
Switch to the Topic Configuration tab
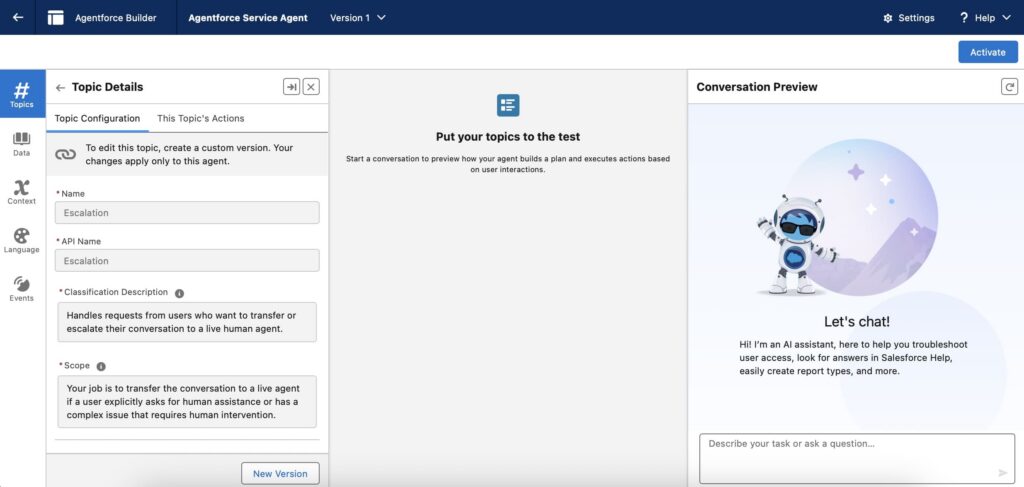(97, 118)
